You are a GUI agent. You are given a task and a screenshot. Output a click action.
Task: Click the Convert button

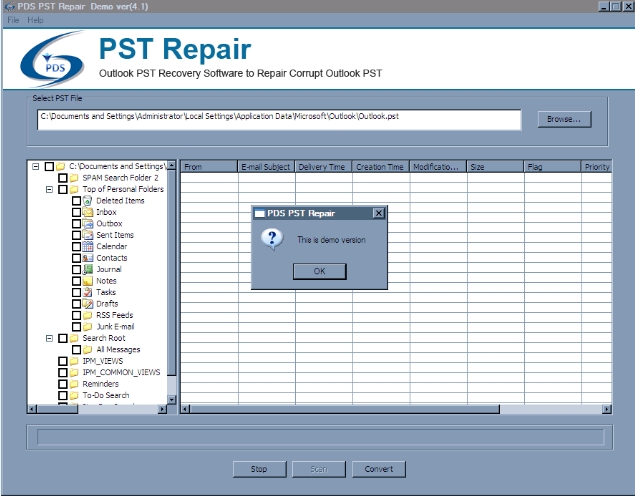[379, 469]
